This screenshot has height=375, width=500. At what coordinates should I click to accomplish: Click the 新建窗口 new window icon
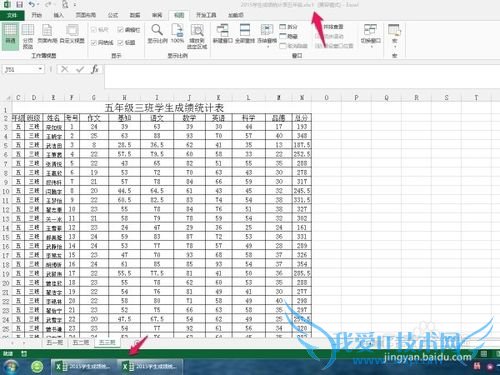click(x=222, y=34)
